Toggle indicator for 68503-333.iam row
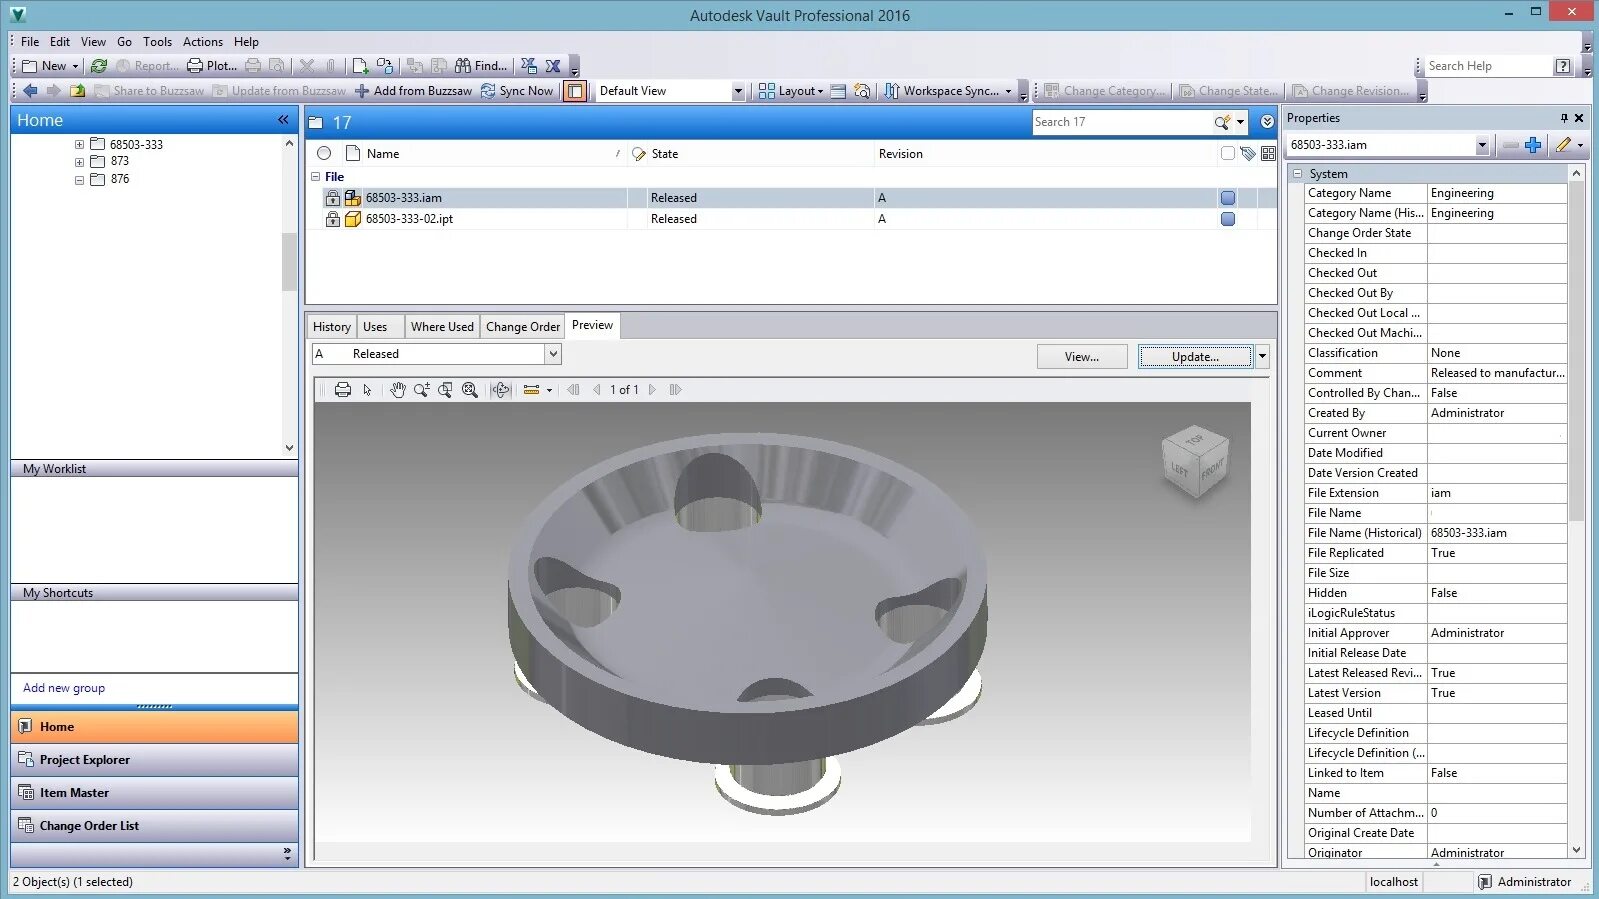Screen dimensions: 1599x899 coord(1228,198)
